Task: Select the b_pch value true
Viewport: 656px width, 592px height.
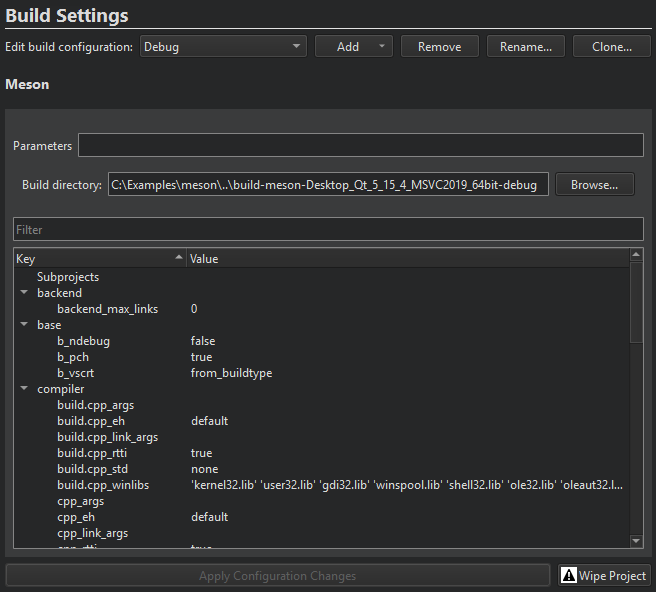Action: tap(201, 357)
